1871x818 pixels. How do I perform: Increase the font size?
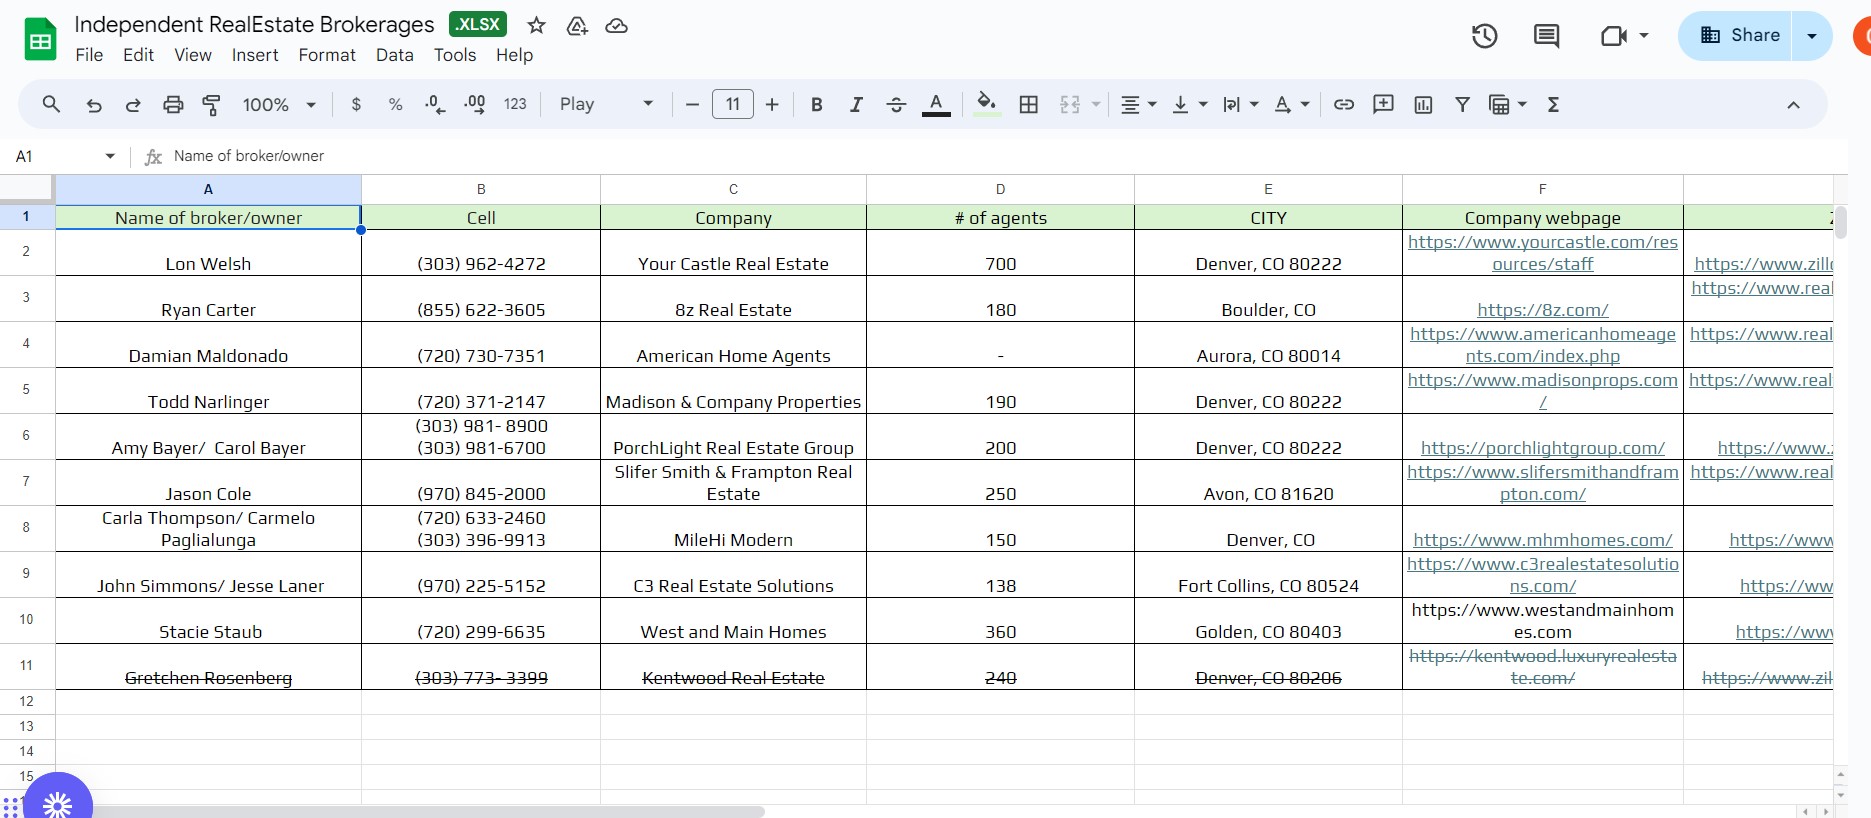click(x=772, y=104)
